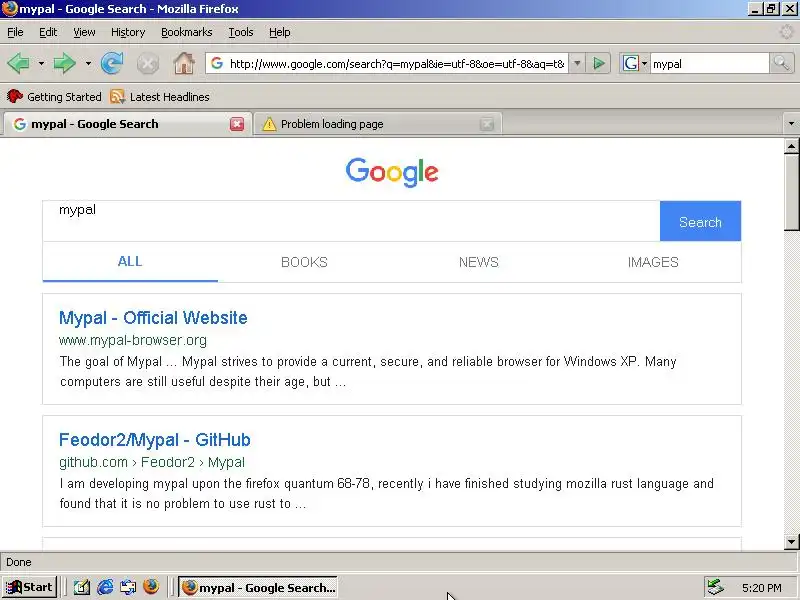This screenshot has width=800, height=600.
Task: Click the snippet about firefox quantum 68-78
Action: (386, 493)
